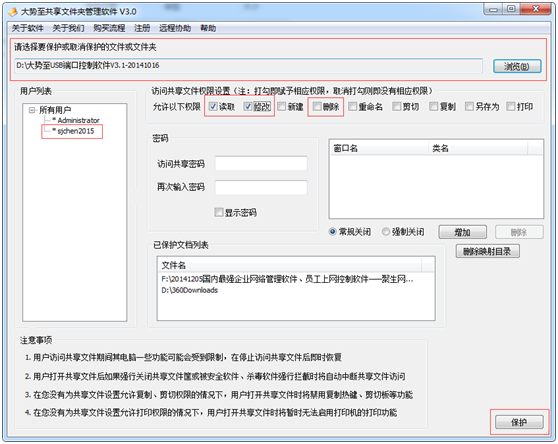Image resolution: width=558 pixels, height=444 pixels.
Task: Click the 删除映射目录 button
Action: point(488,252)
